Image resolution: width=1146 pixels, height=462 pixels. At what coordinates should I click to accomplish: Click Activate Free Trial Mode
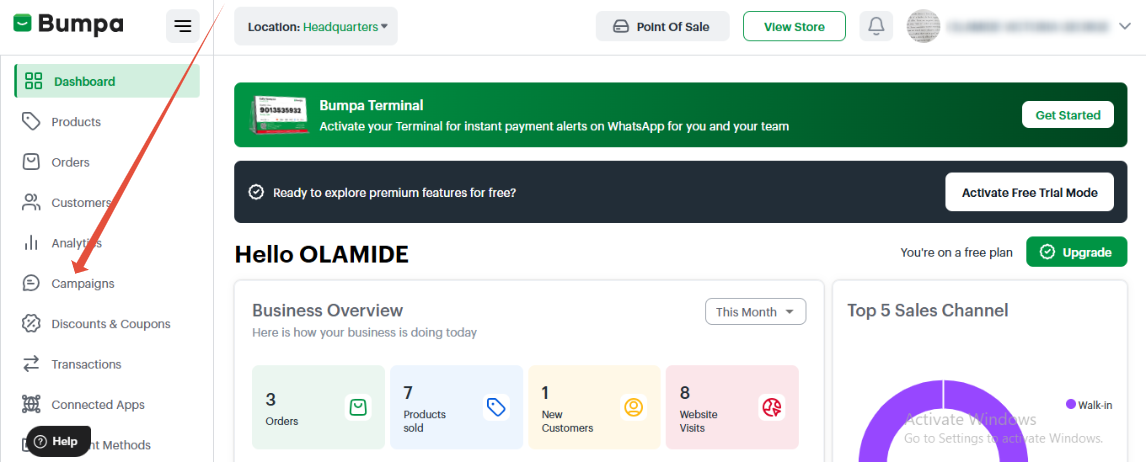[1029, 192]
